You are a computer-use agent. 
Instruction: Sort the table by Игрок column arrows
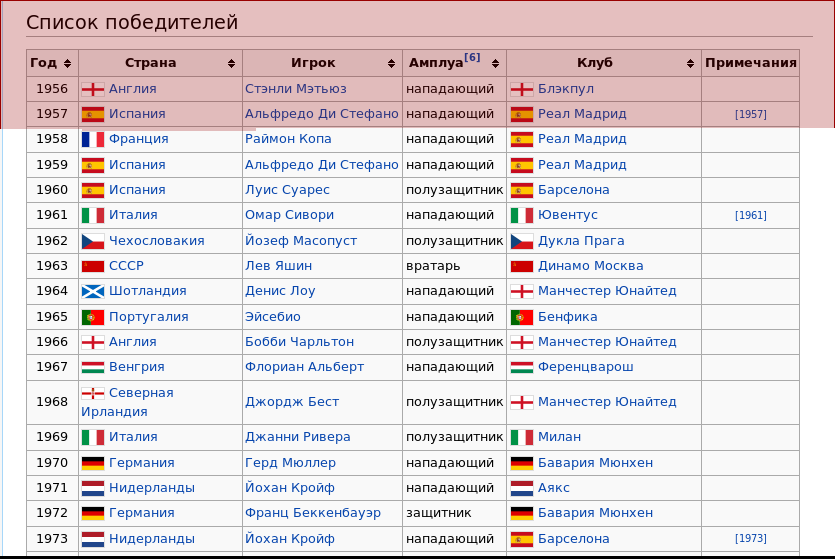coord(391,63)
